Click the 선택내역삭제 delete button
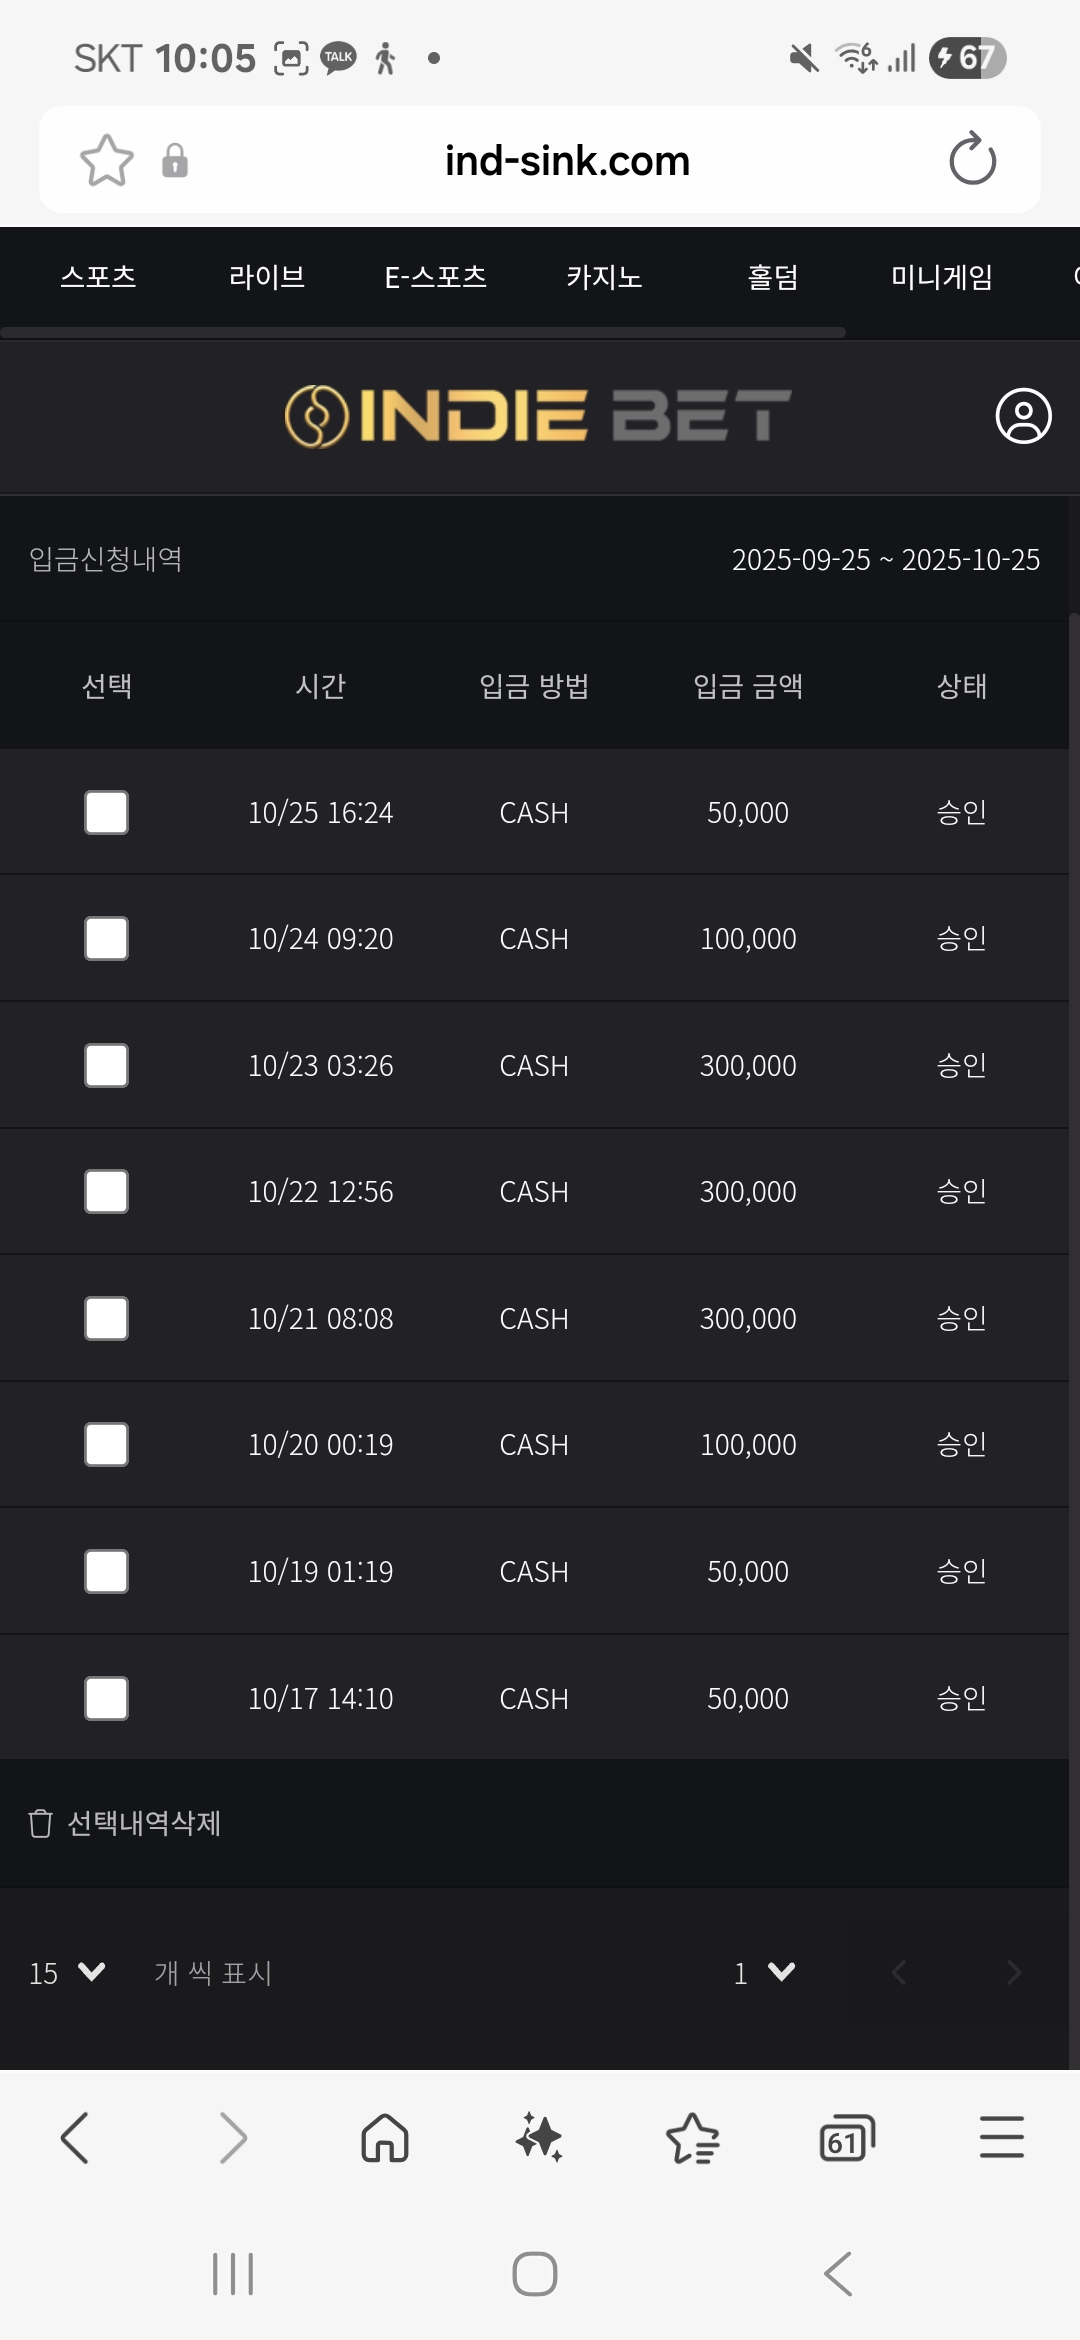The width and height of the screenshot is (1080, 2340). click(x=126, y=1823)
